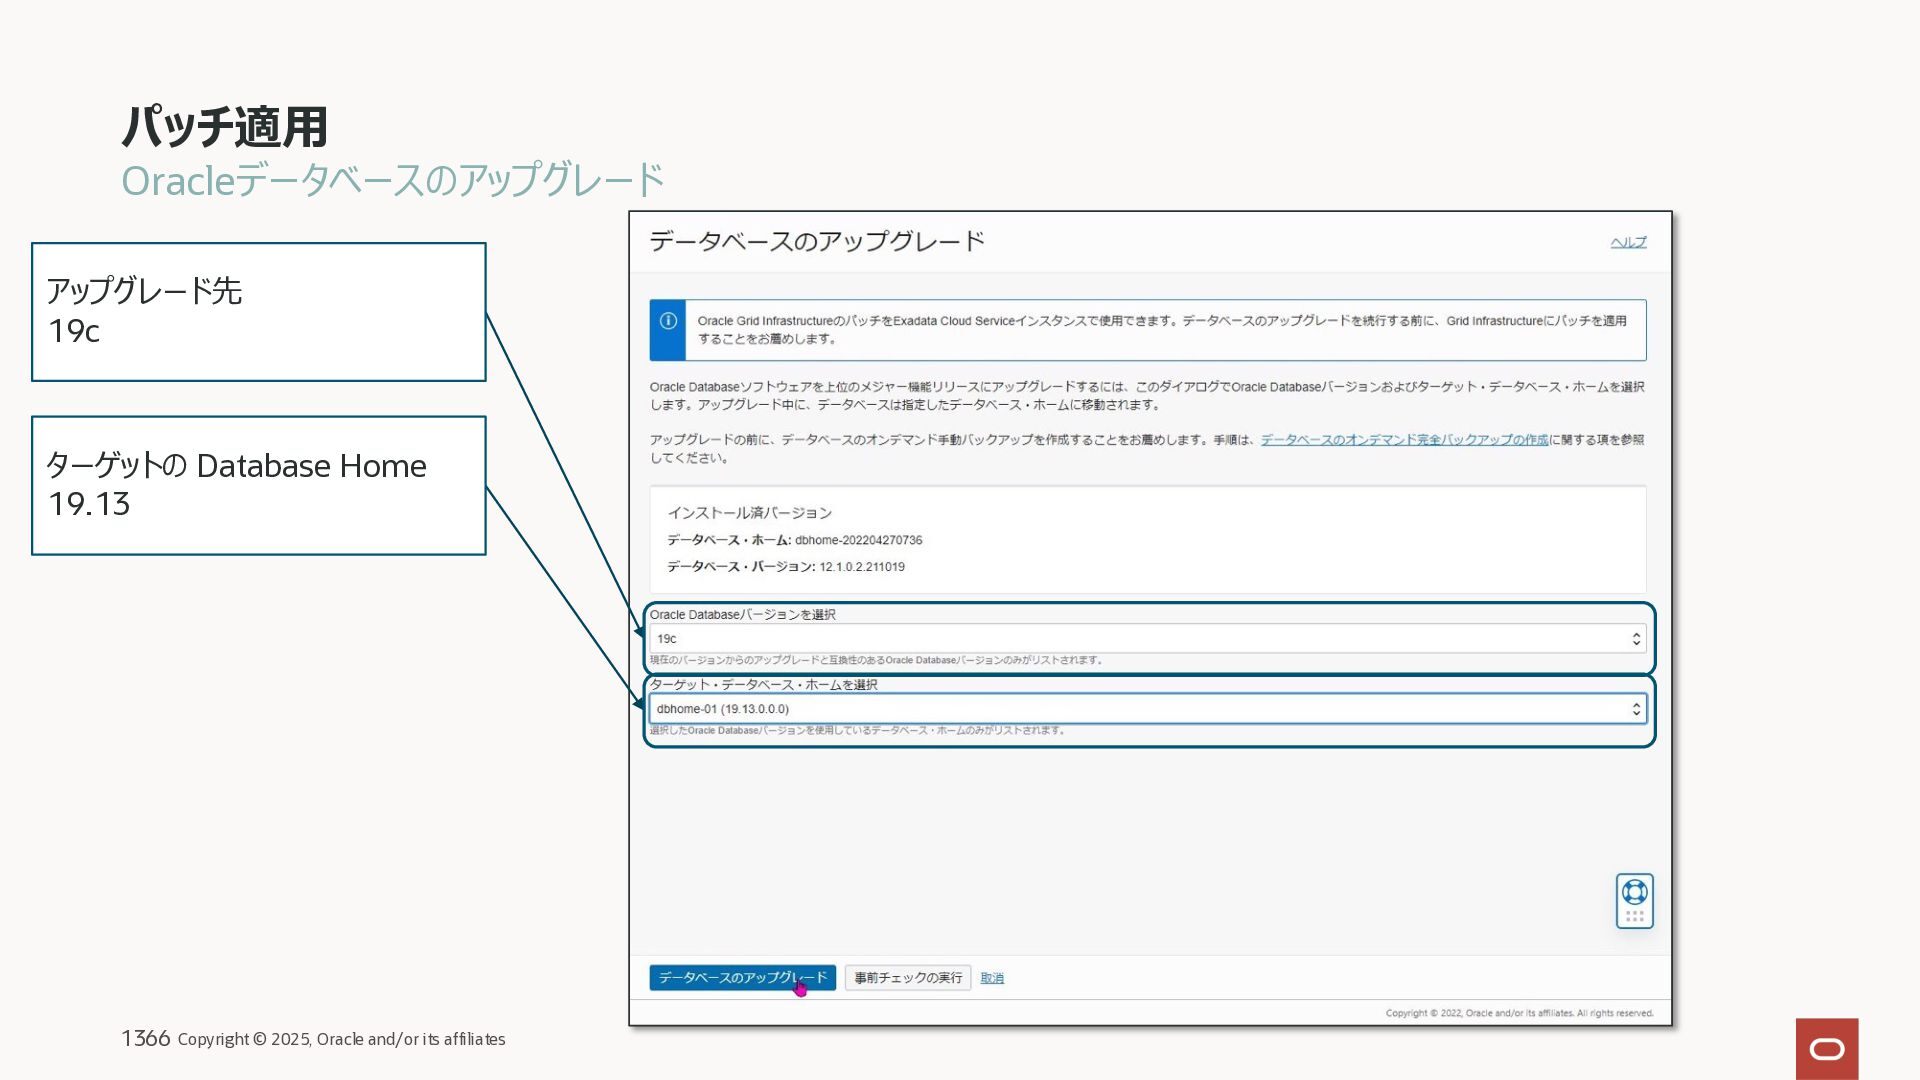Click the パッチ適用 slide title
The width and height of the screenshot is (1920, 1080).
[224, 127]
